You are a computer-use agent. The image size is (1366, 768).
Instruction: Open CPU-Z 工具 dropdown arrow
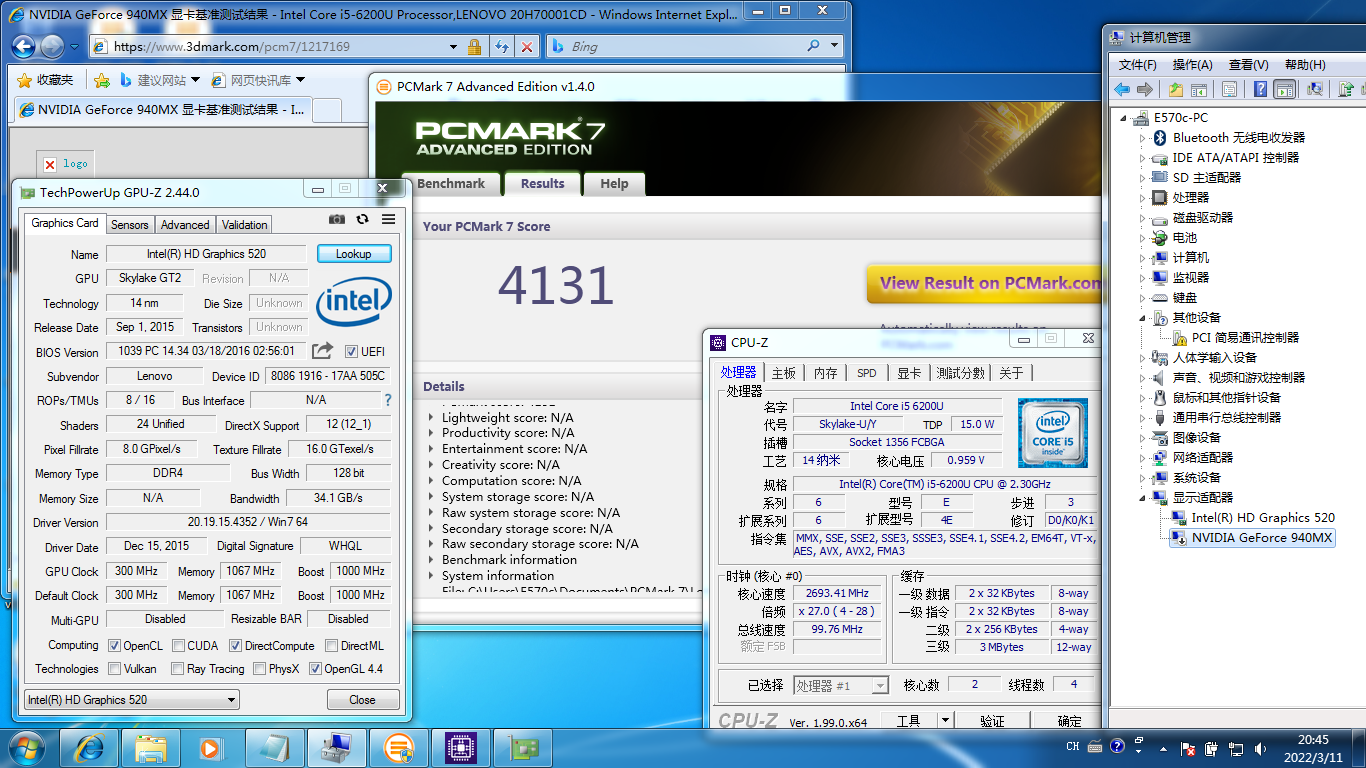click(x=944, y=720)
